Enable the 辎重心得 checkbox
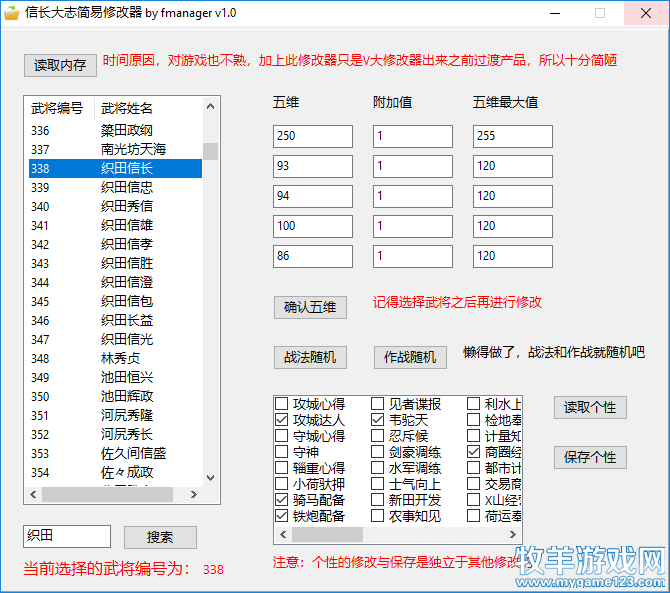670x593 pixels. (x=282, y=468)
